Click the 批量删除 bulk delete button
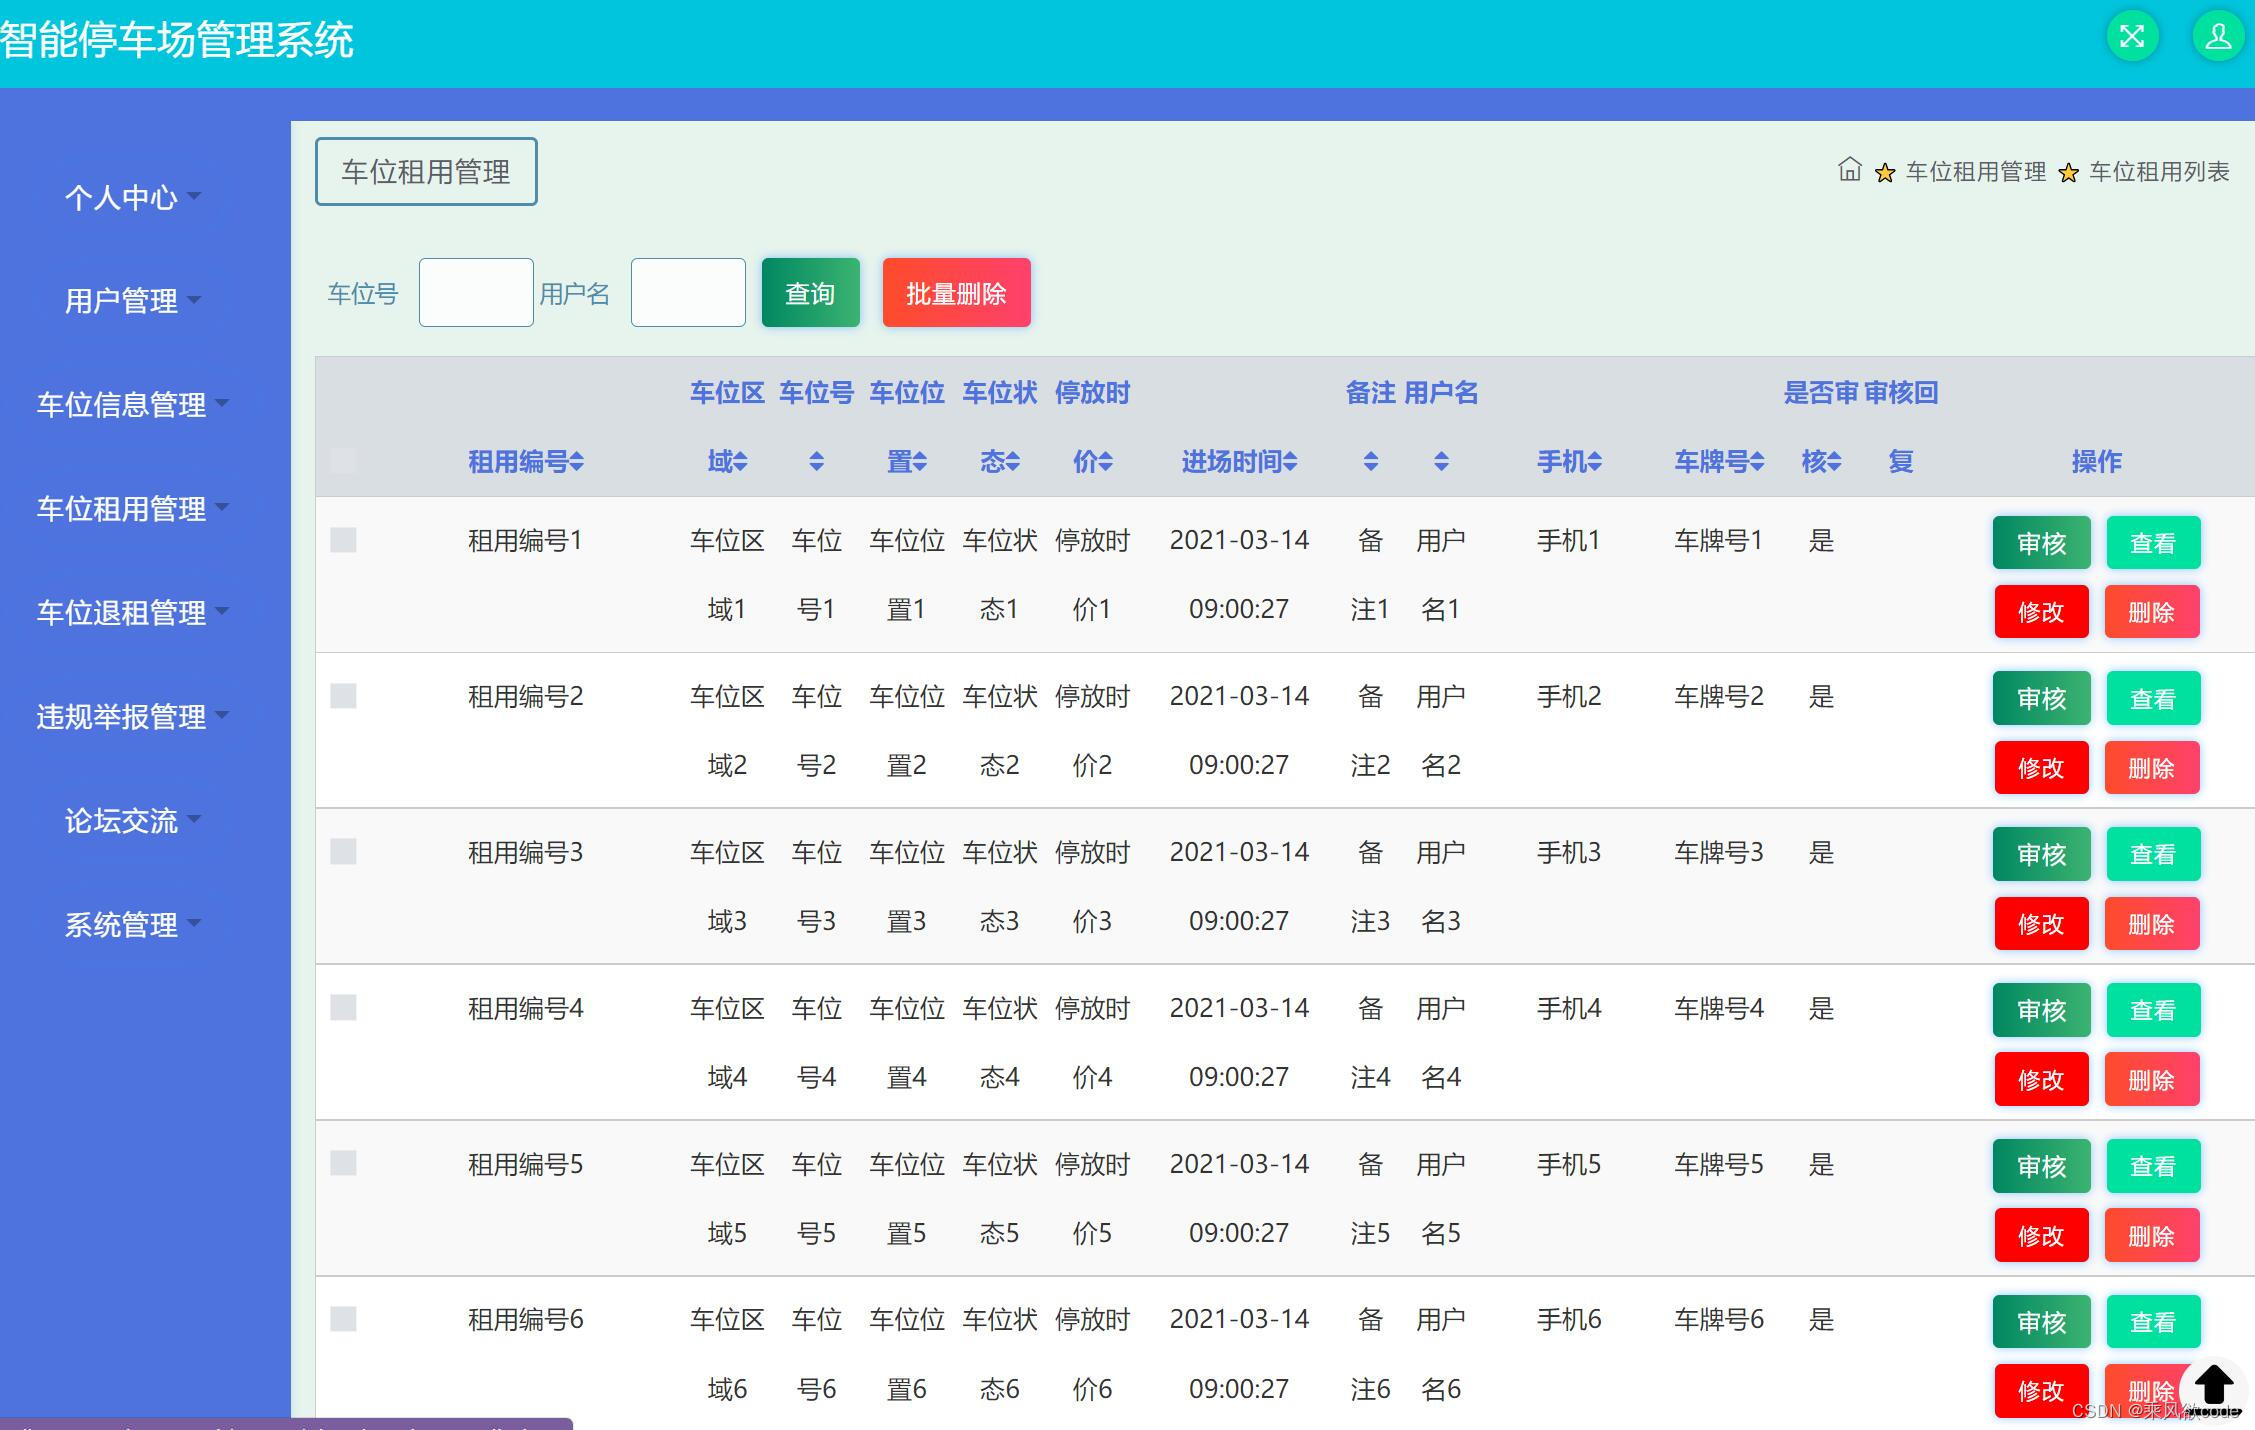The image size is (2255, 1430). (955, 292)
